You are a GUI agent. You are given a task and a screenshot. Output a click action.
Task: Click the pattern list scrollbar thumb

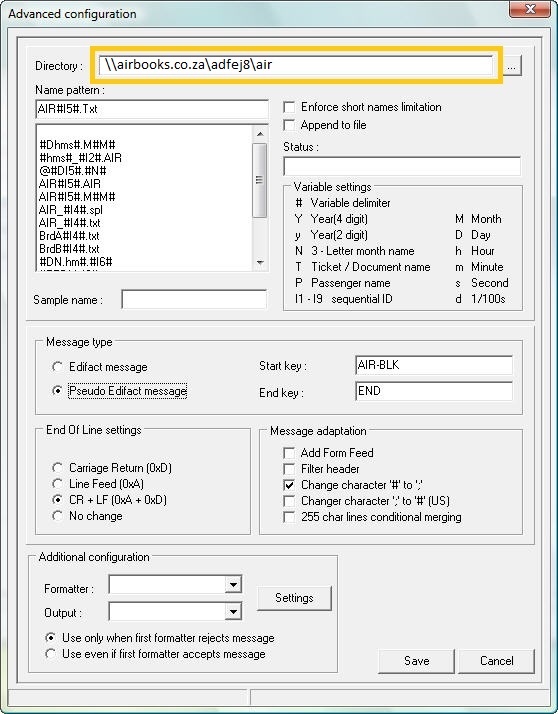(260, 180)
